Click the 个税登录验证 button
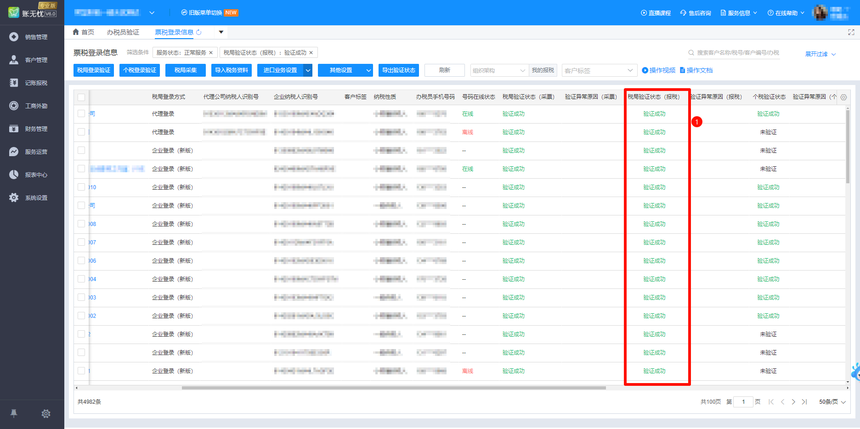Image resolution: width=860 pixels, height=429 pixels. point(139,70)
